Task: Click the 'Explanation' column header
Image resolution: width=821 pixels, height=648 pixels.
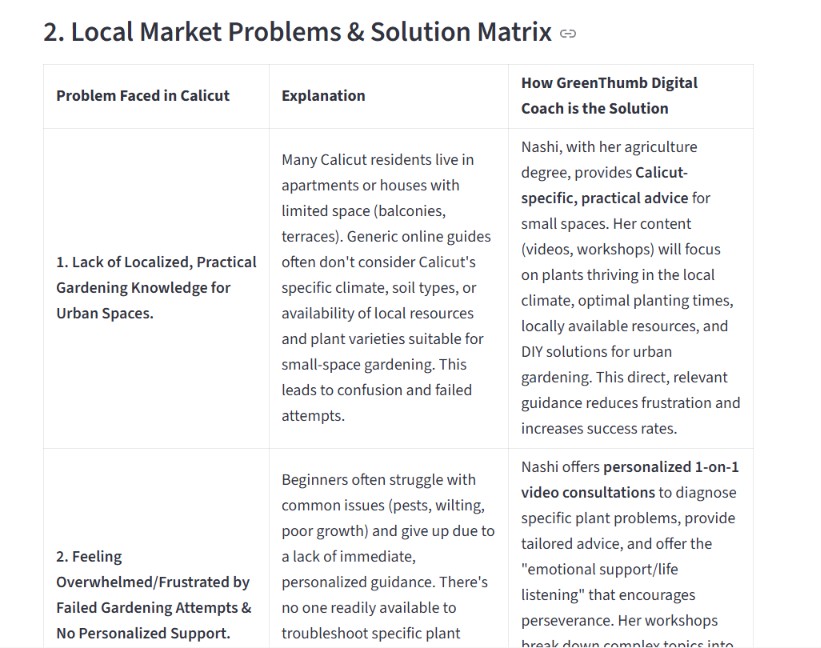Action: click(x=323, y=96)
